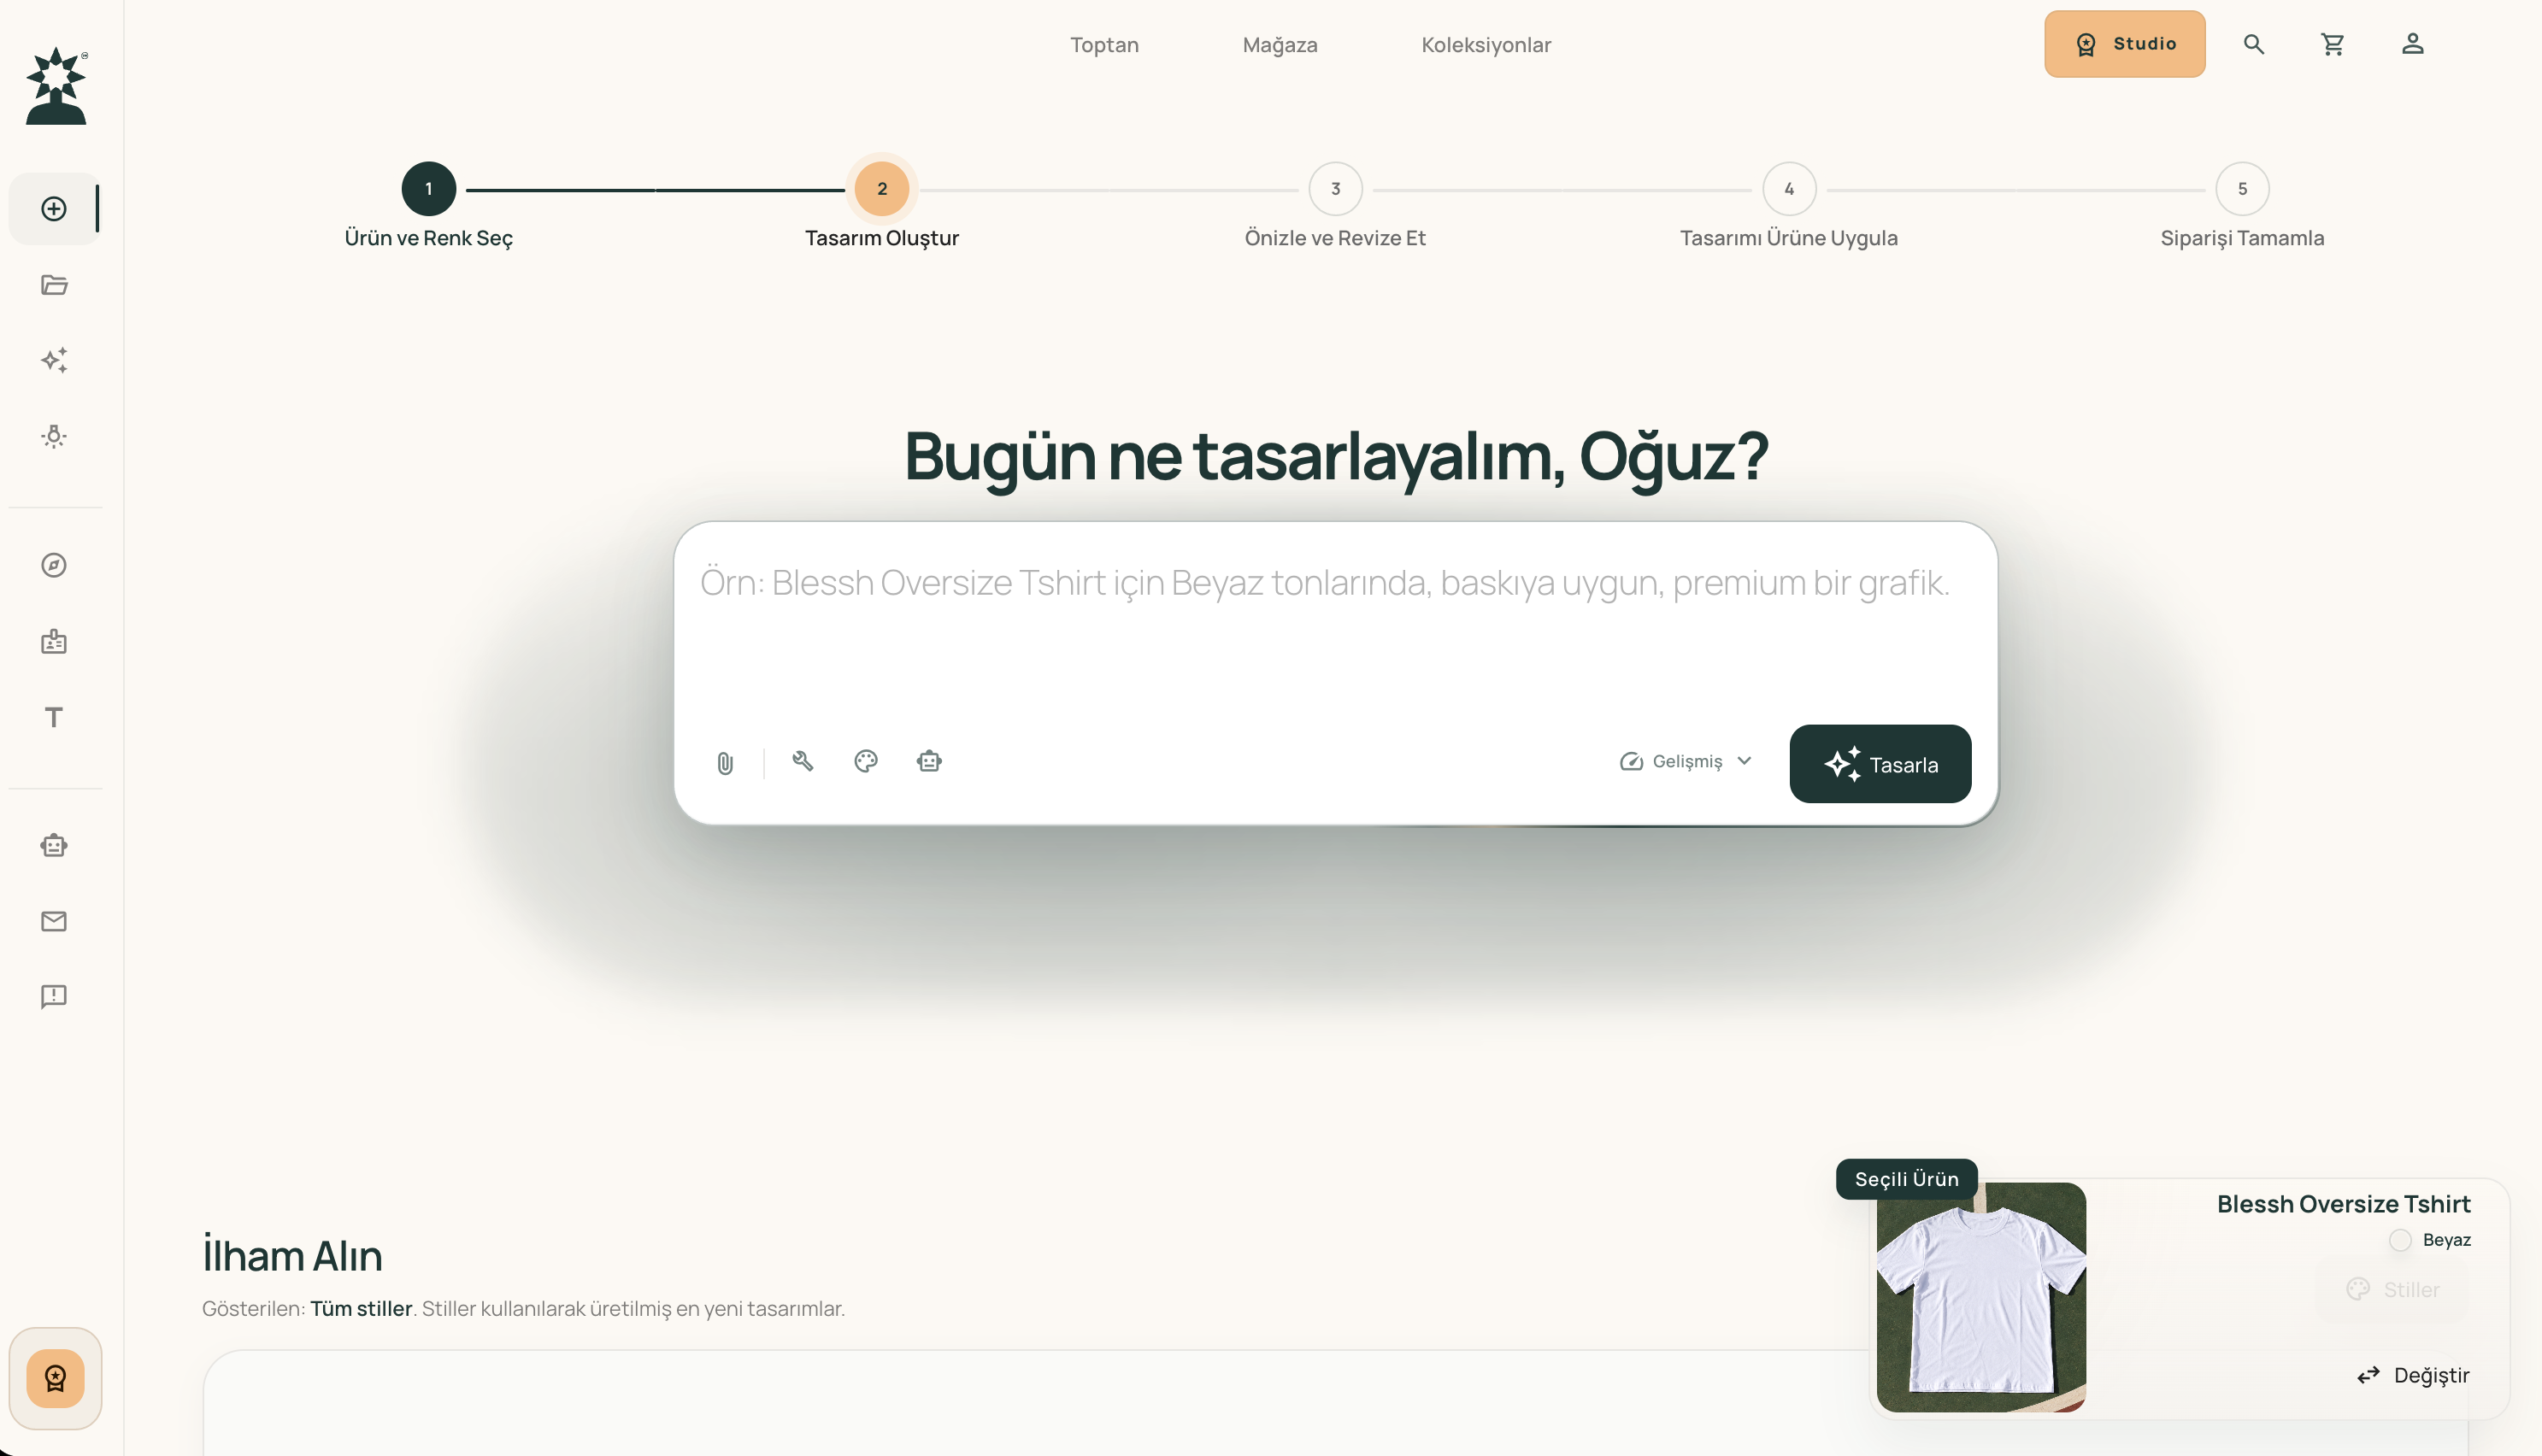Click the white t-shirt product thumbnail

click(x=1981, y=1297)
